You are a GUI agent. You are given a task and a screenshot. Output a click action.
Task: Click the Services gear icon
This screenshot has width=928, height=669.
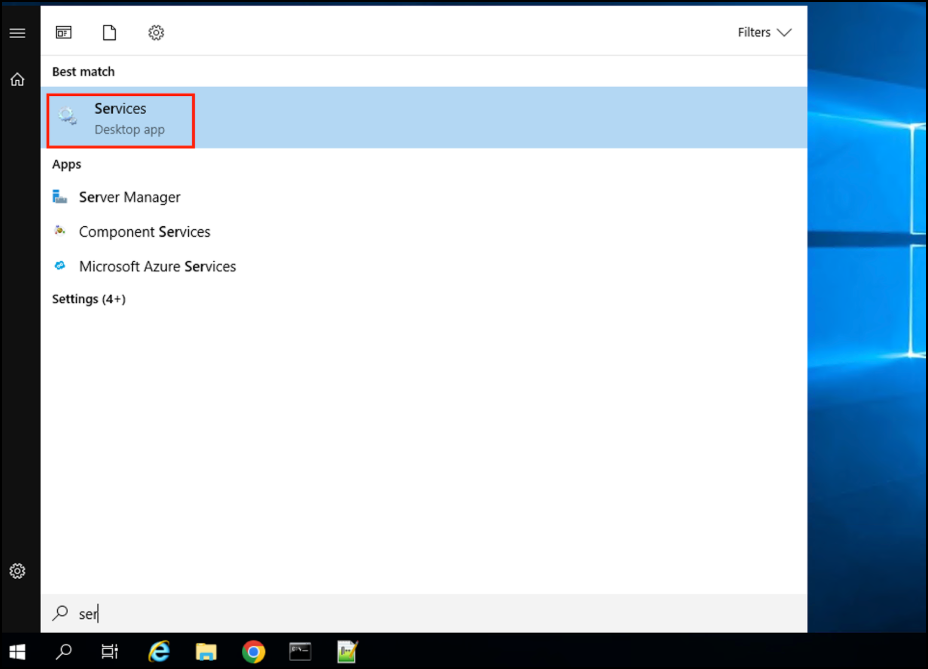pyautogui.click(x=67, y=117)
